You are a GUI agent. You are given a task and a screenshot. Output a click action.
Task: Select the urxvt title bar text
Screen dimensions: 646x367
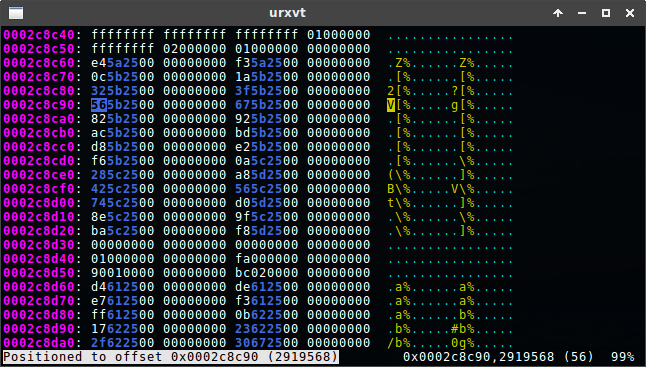[x=287, y=12]
